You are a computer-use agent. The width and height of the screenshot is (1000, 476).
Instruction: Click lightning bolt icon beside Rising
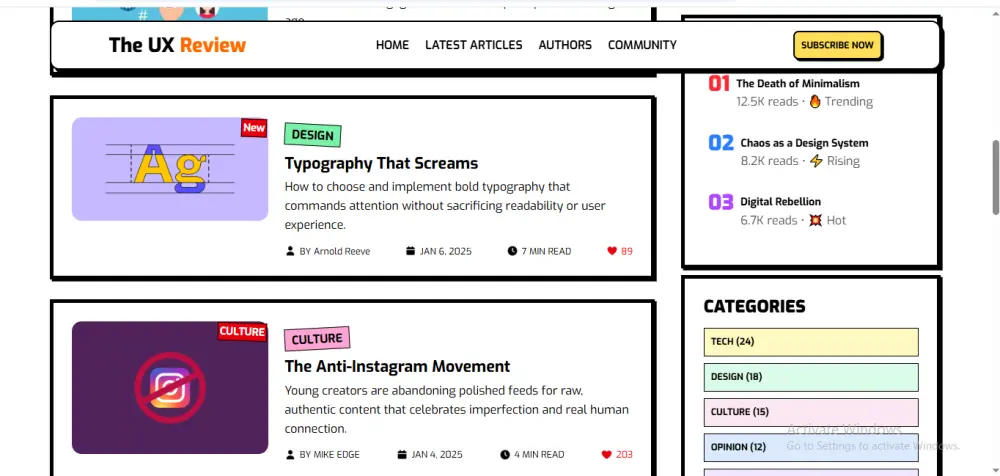click(x=816, y=161)
